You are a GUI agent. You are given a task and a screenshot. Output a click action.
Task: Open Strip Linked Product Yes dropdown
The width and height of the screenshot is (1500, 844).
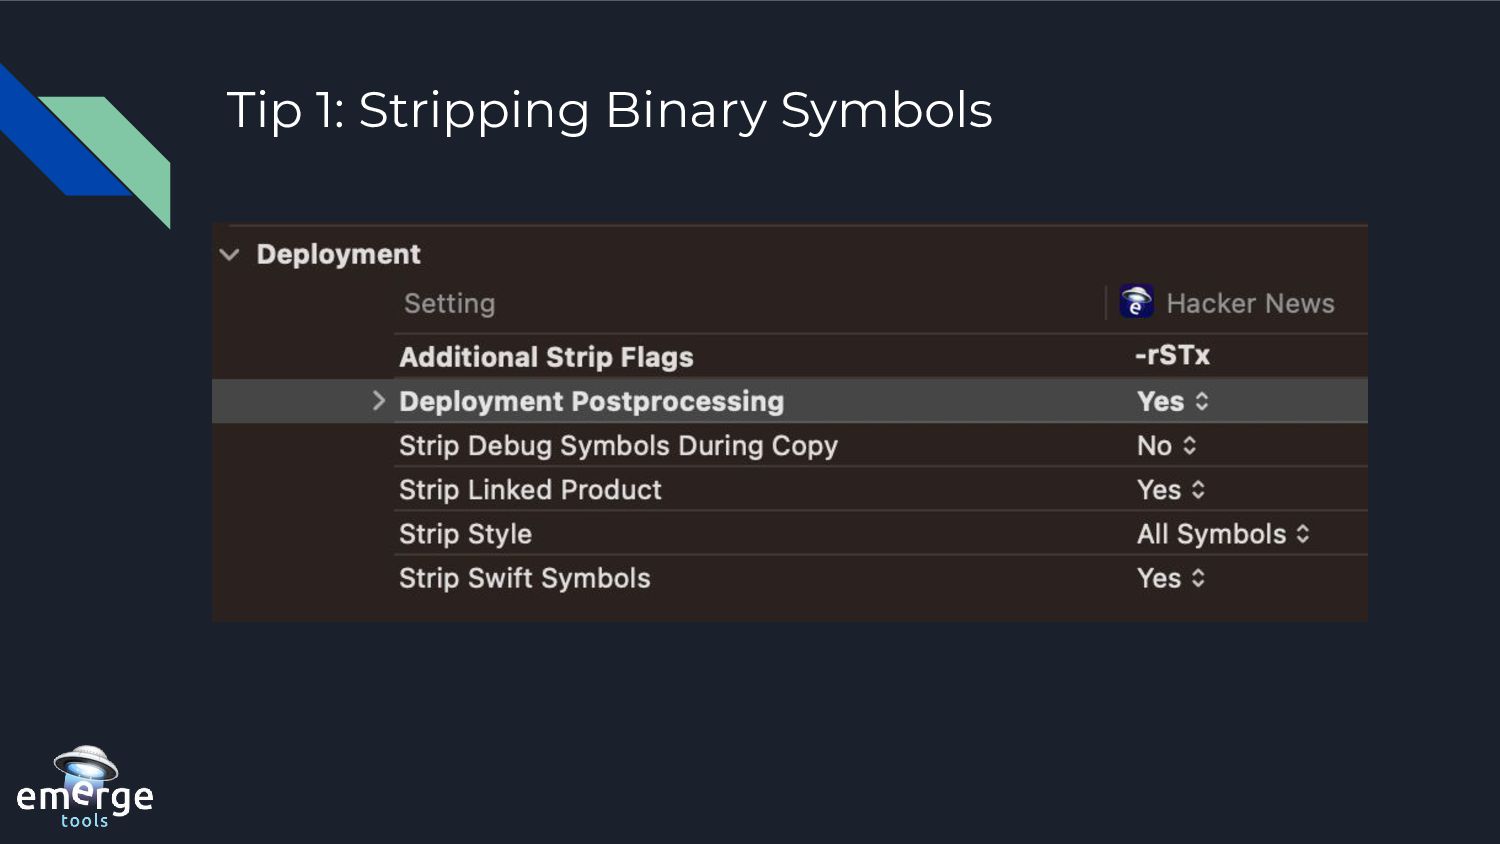click(1171, 490)
